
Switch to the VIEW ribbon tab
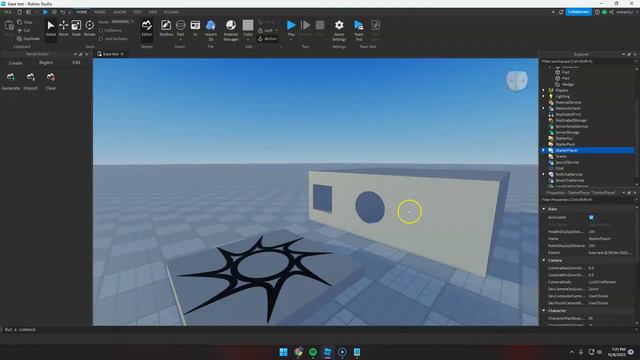click(x=153, y=12)
